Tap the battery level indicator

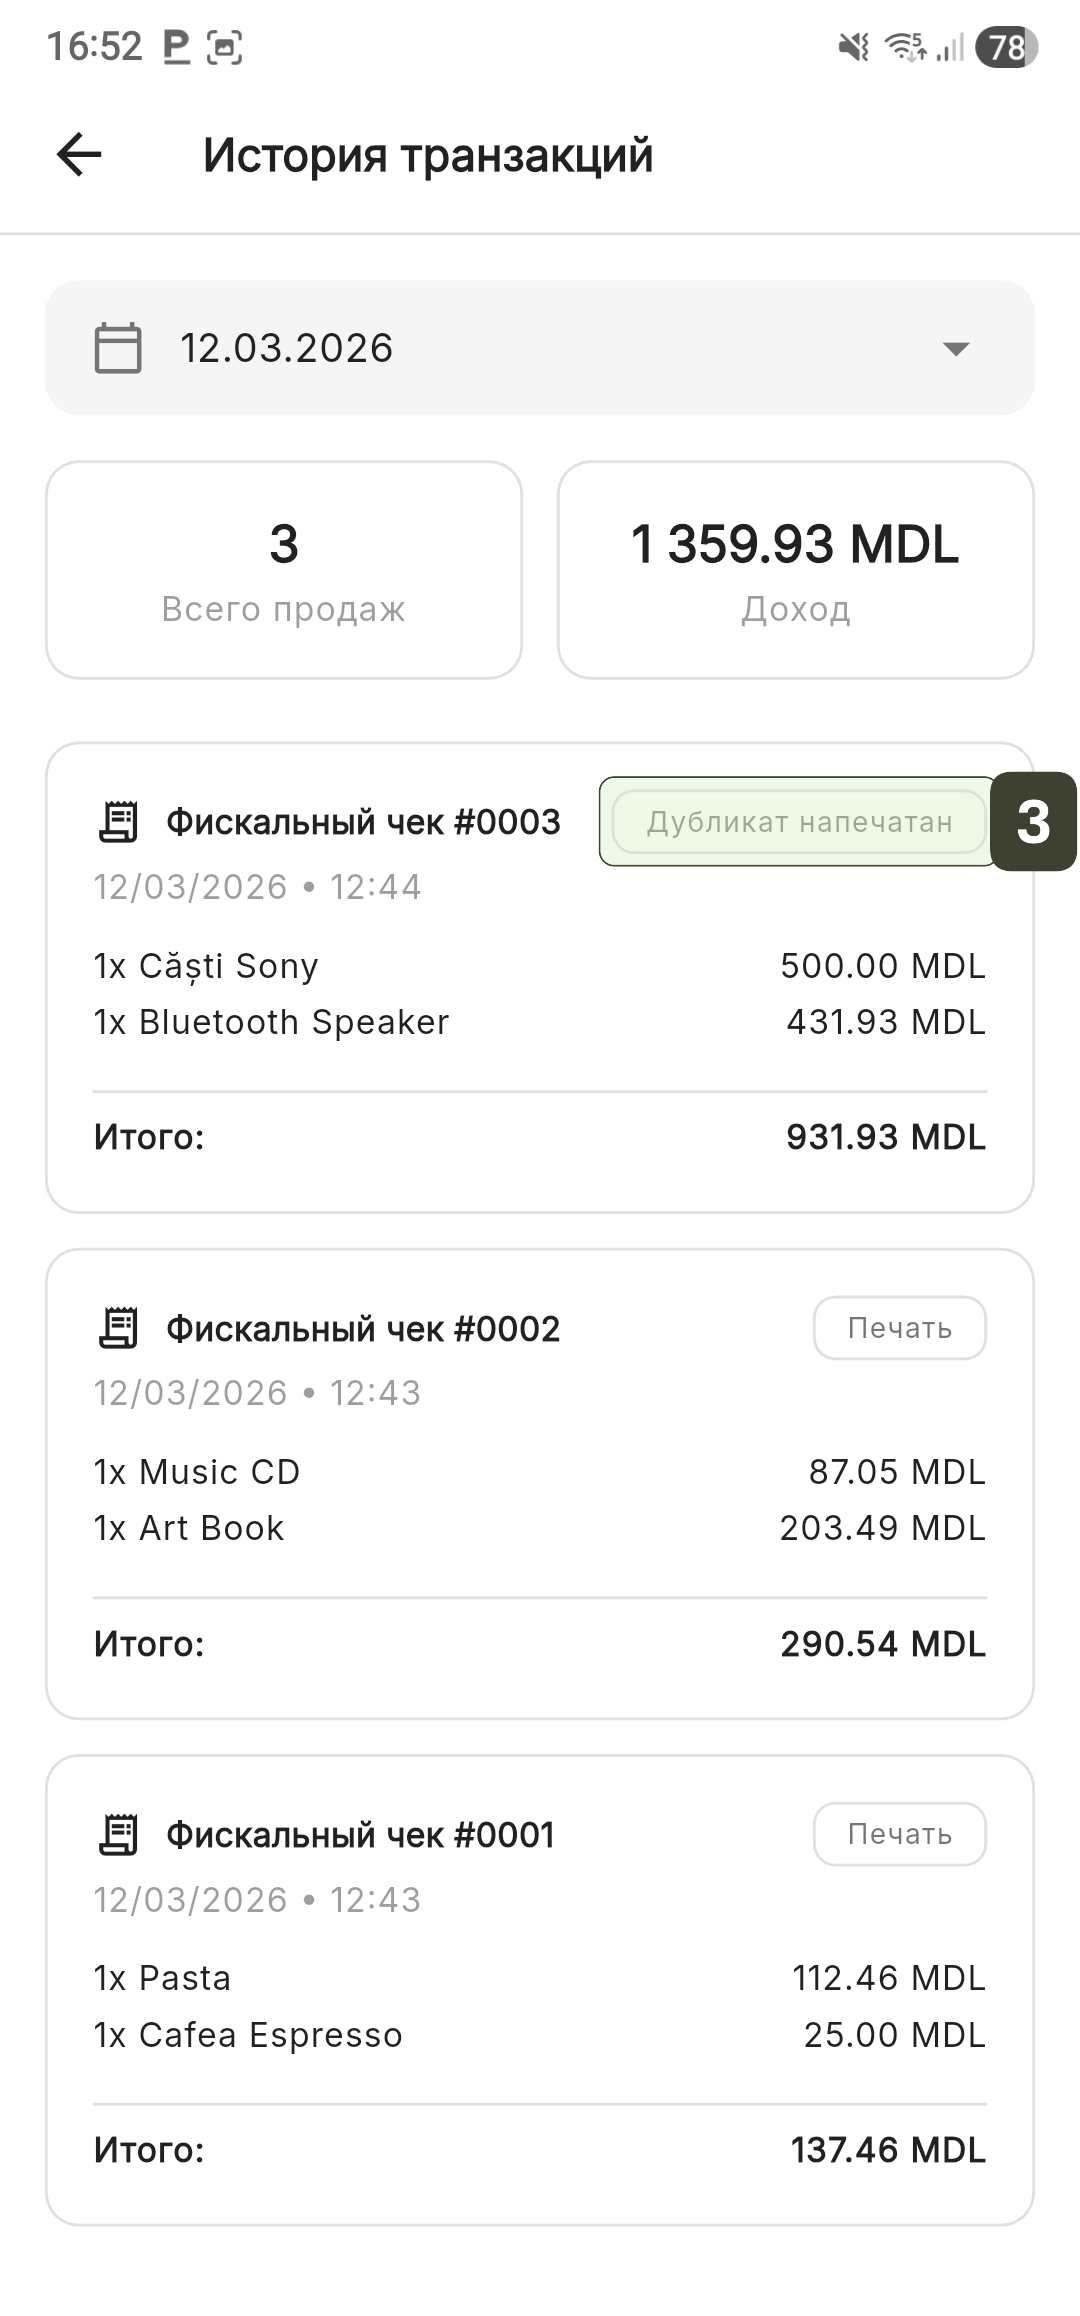pyautogui.click(x=1006, y=46)
